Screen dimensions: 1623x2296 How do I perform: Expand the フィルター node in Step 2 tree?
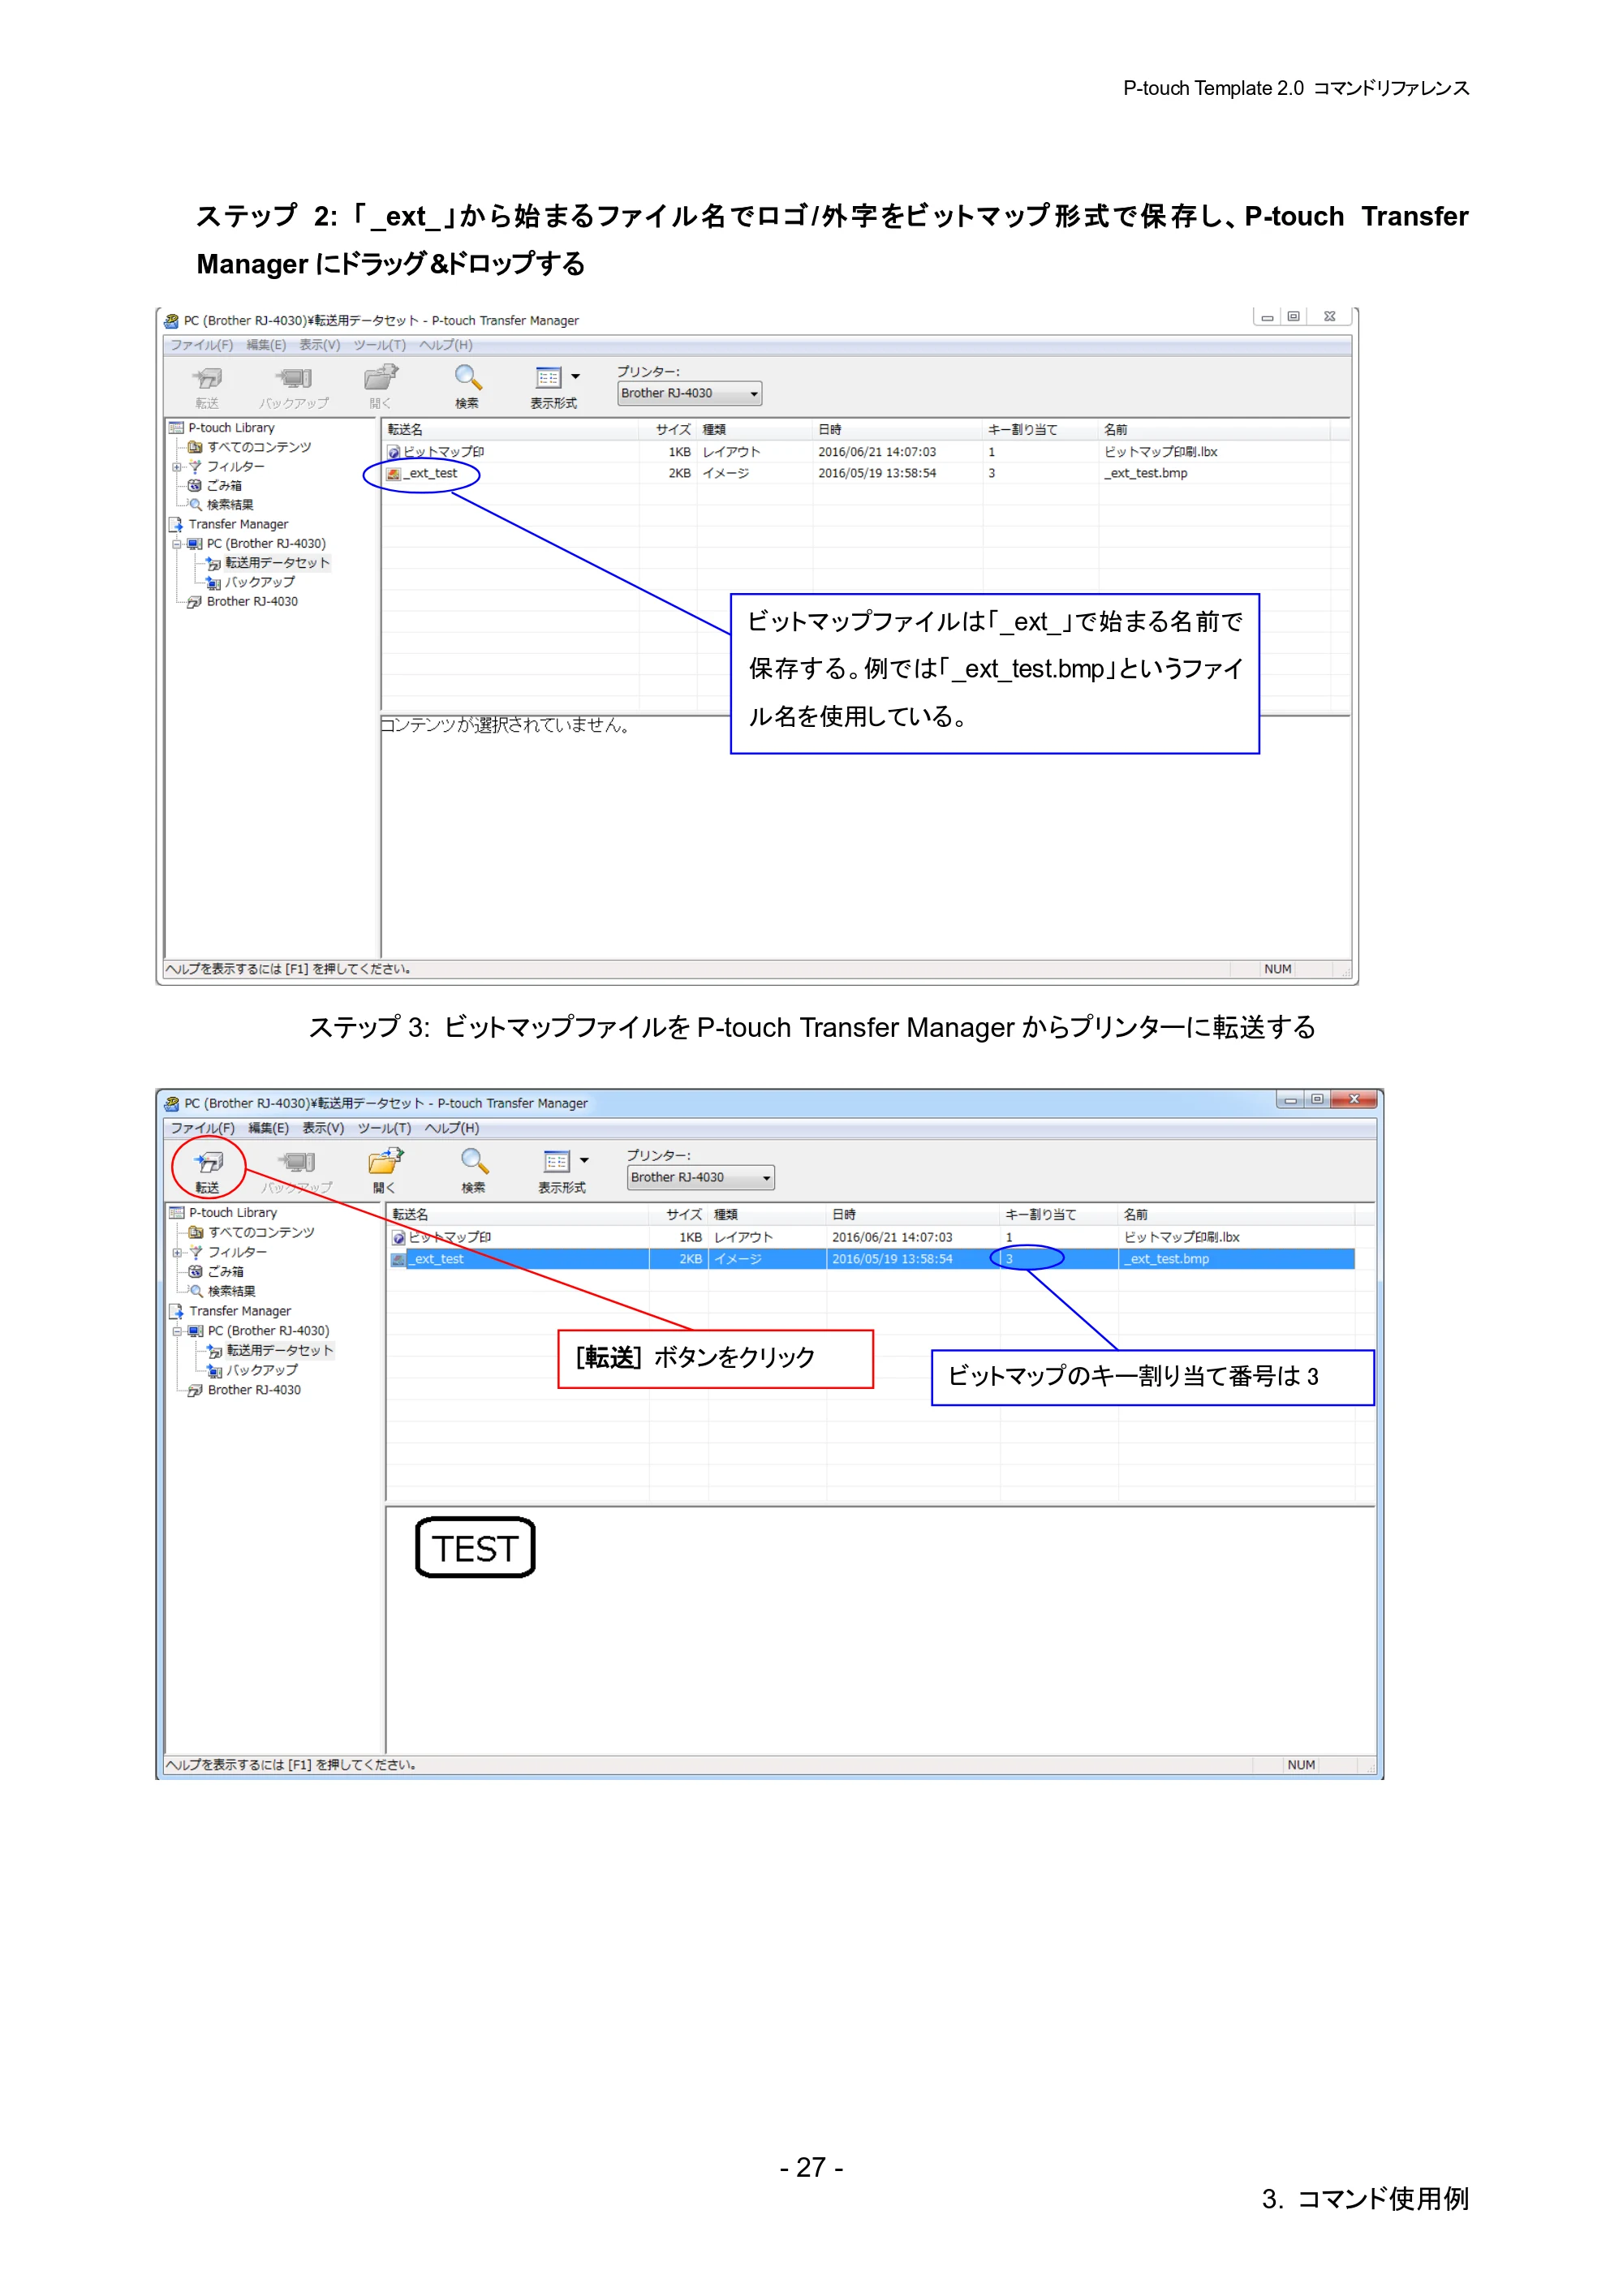pos(177,467)
